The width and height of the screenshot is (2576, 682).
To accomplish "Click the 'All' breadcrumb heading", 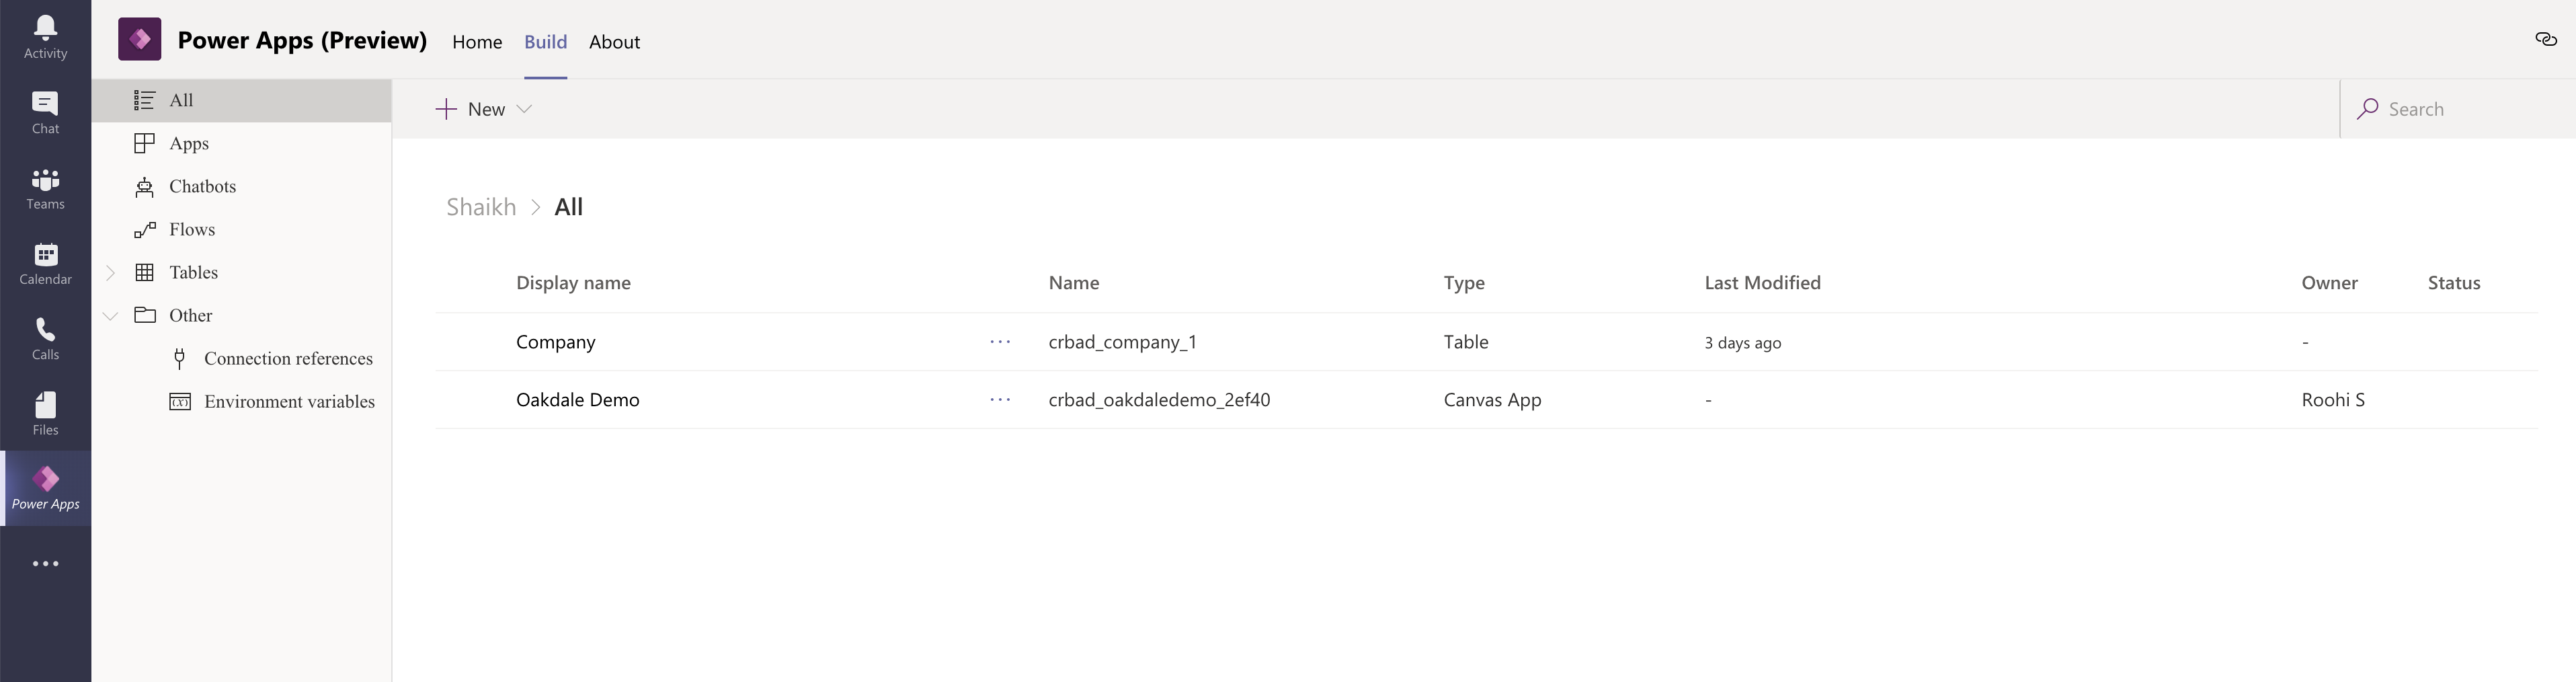I will (x=568, y=207).
